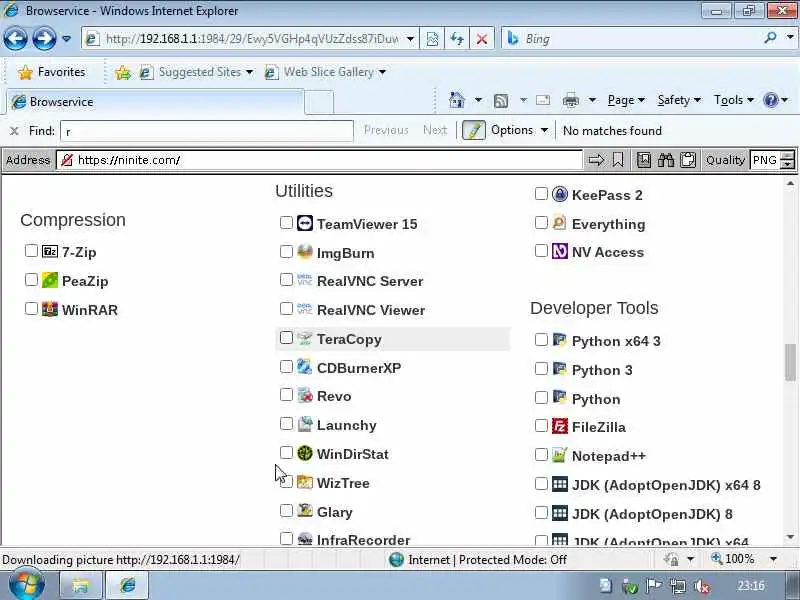This screenshot has height=600, width=800.
Task: Click the Read Mail icon
Action: [543, 100]
